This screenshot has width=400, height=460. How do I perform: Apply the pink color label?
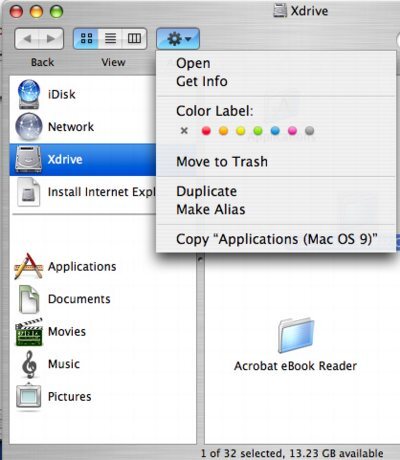[x=292, y=131]
